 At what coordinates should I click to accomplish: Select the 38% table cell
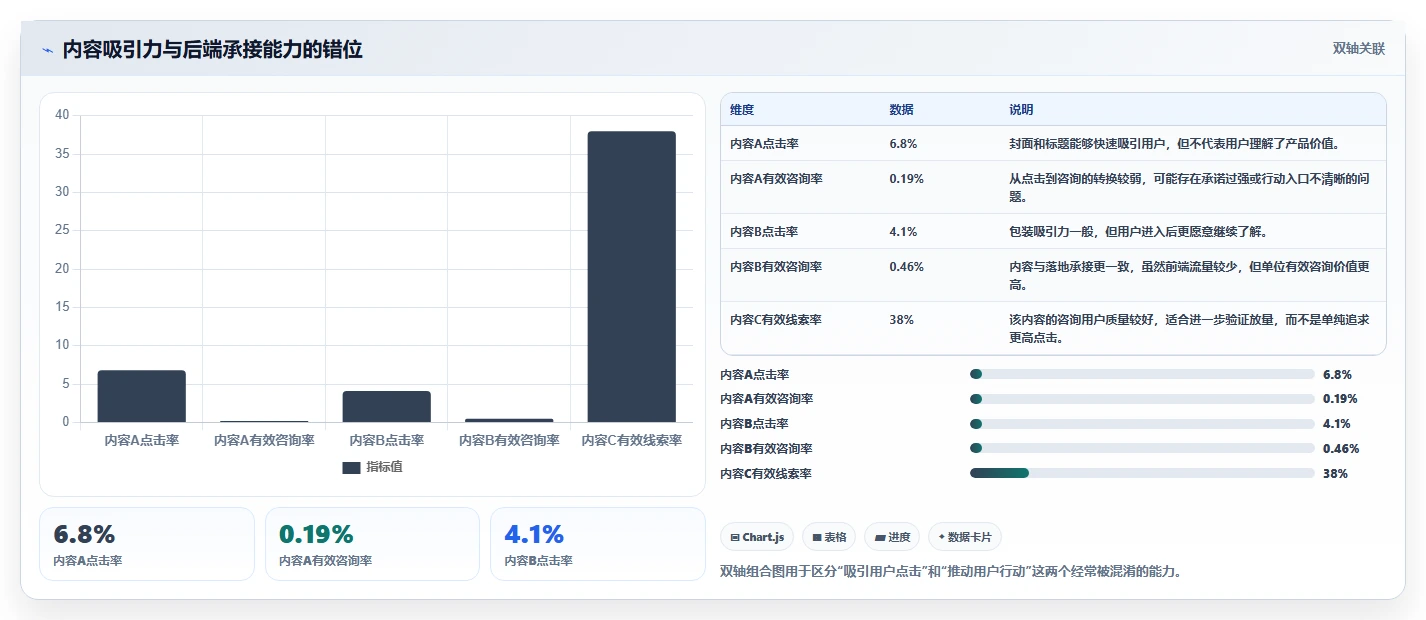pos(901,320)
